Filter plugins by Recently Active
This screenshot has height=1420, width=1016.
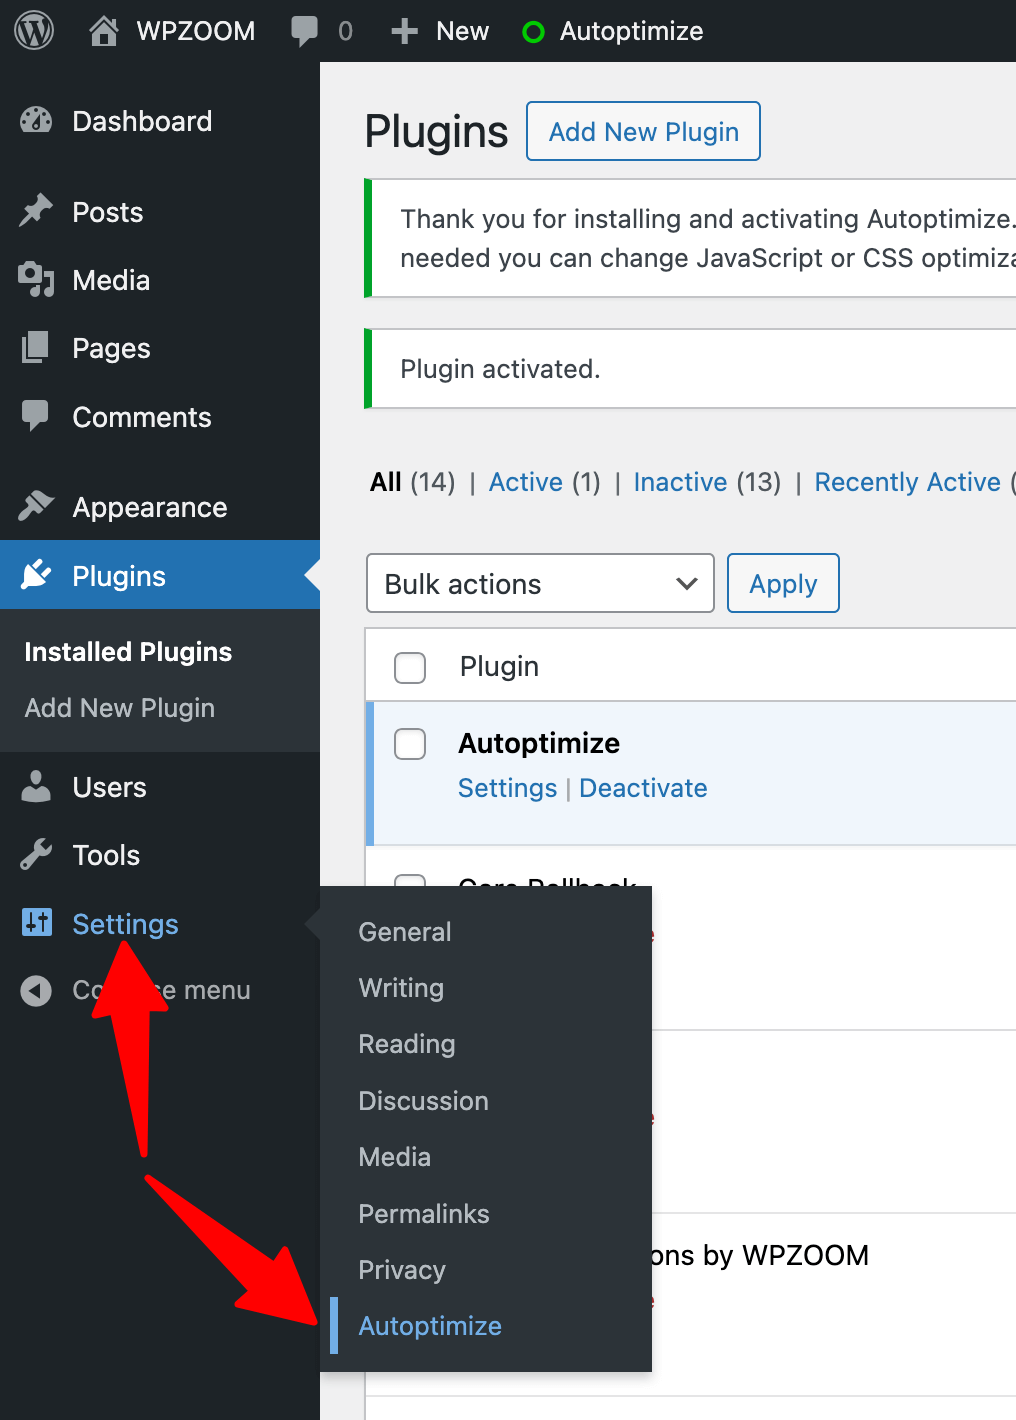907,482
